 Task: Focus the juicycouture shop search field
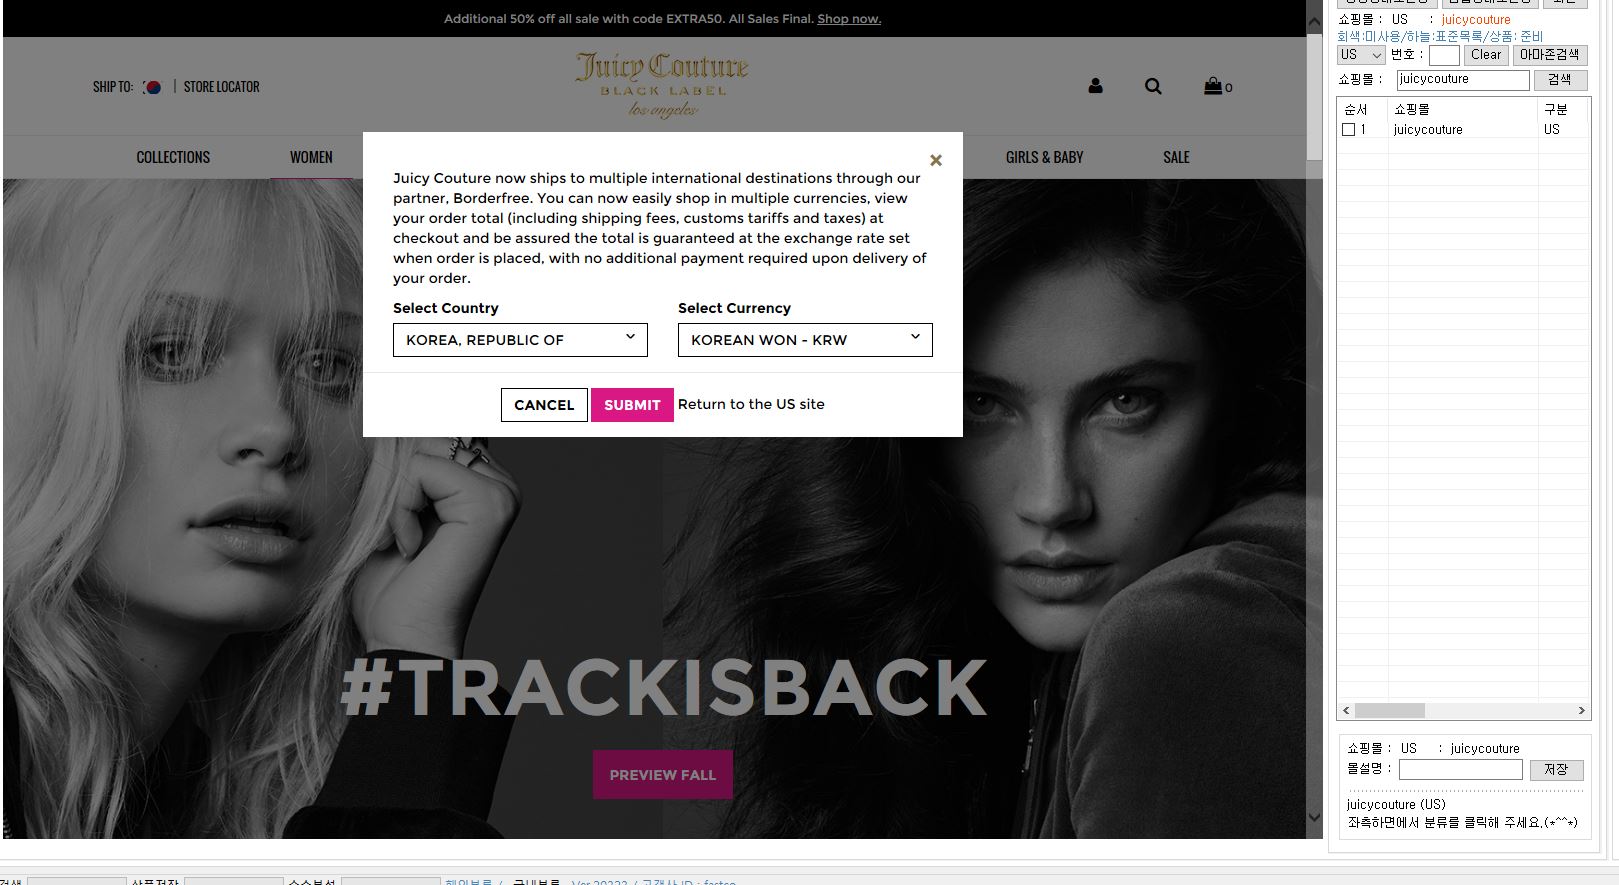coord(1463,80)
